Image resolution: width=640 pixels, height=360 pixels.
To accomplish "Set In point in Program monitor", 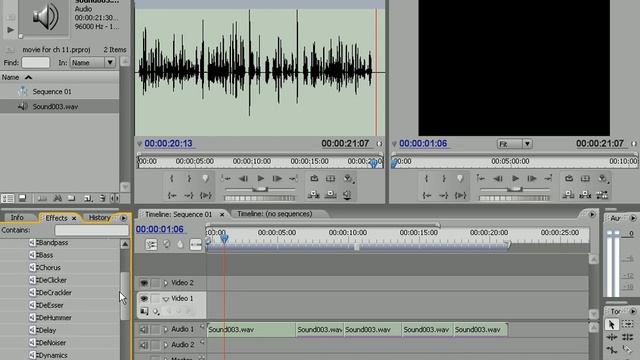I will (427, 179).
